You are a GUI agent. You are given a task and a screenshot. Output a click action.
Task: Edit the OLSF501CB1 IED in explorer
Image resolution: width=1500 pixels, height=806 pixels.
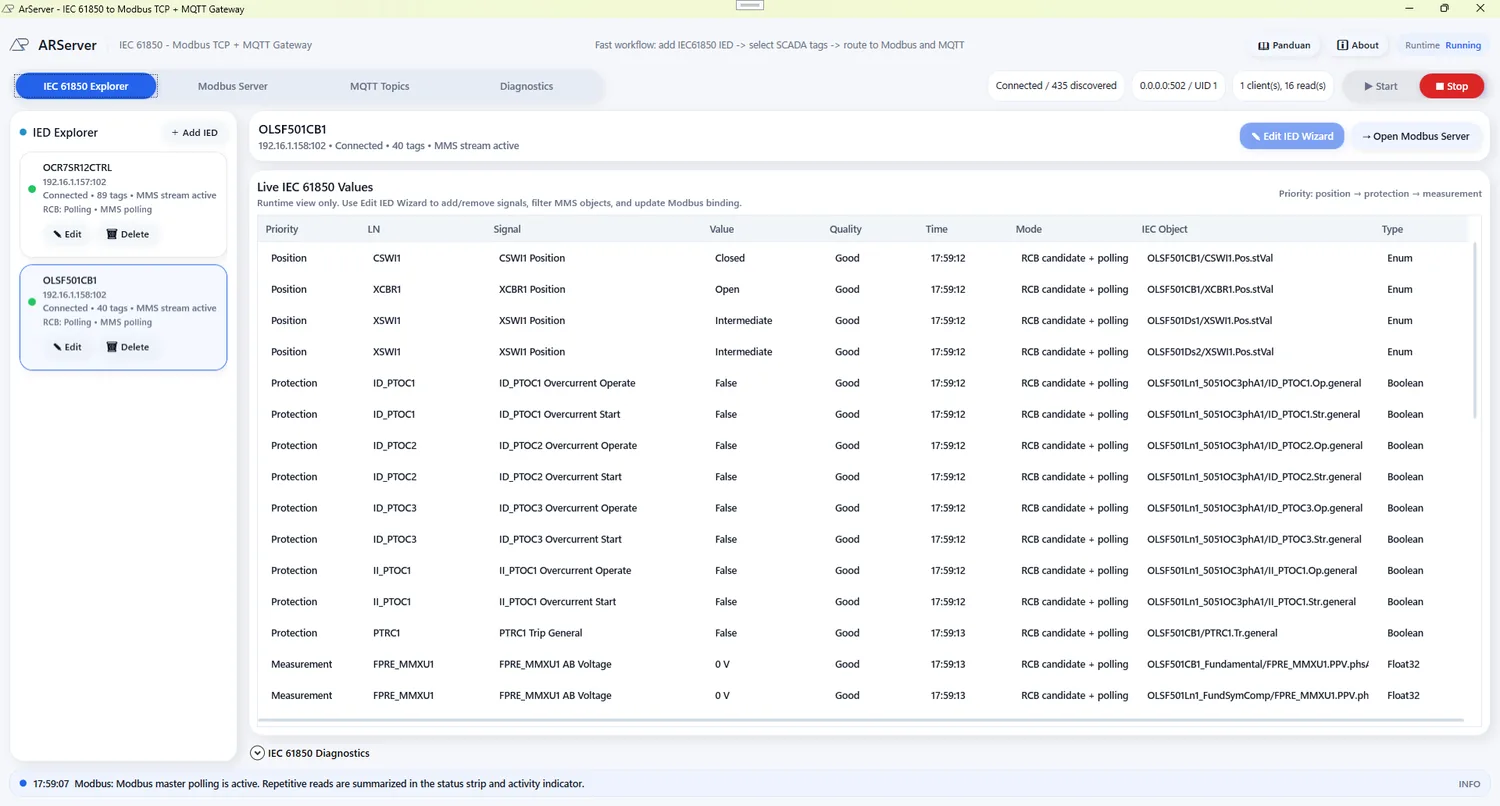68,347
